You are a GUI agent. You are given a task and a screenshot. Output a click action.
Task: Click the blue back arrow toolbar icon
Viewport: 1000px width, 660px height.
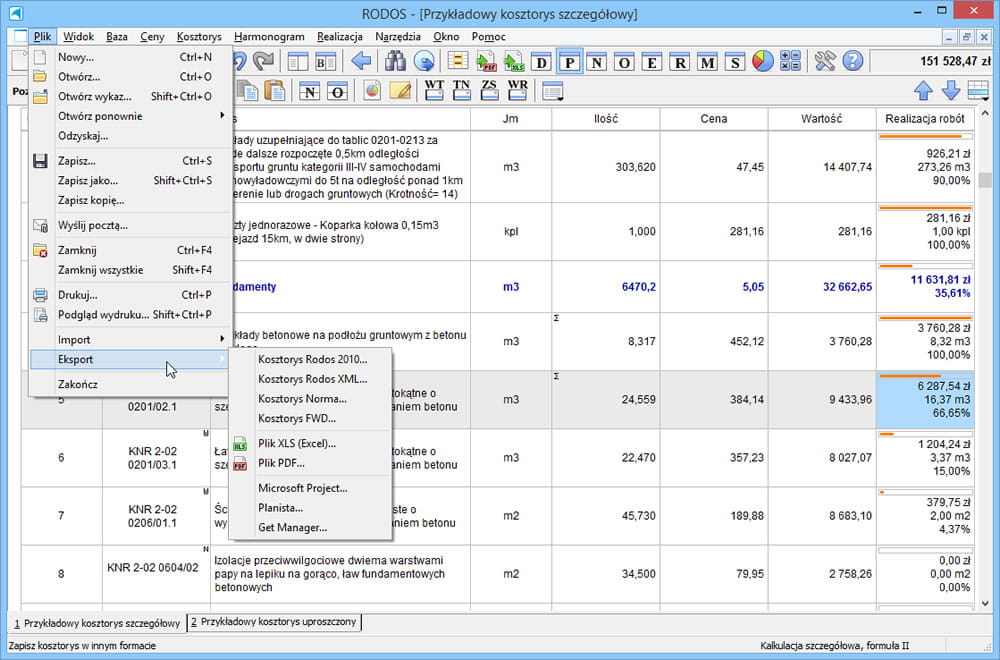361,62
